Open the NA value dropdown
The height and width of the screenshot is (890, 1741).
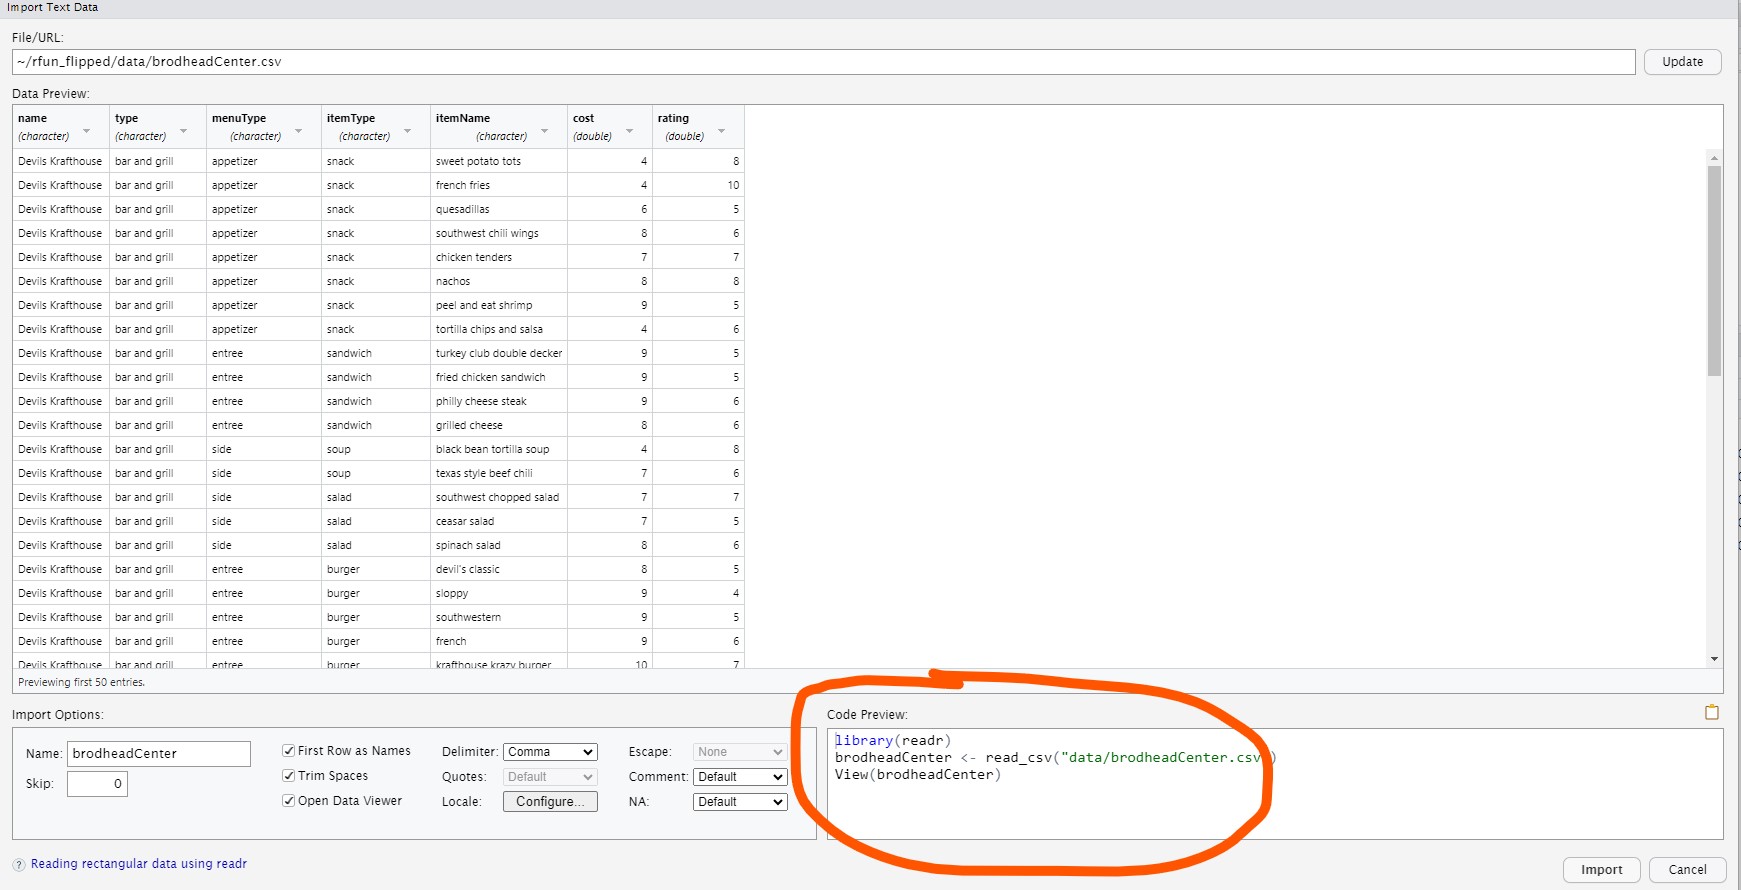(x=739, y=802)
